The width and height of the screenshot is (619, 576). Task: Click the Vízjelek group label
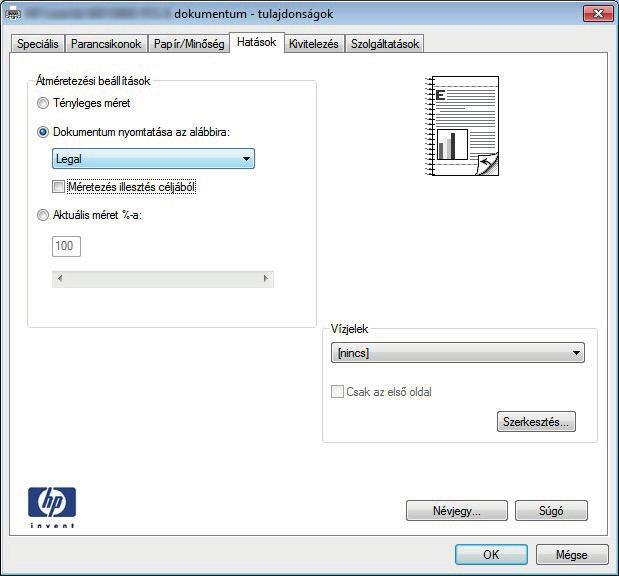pos(349,329)
